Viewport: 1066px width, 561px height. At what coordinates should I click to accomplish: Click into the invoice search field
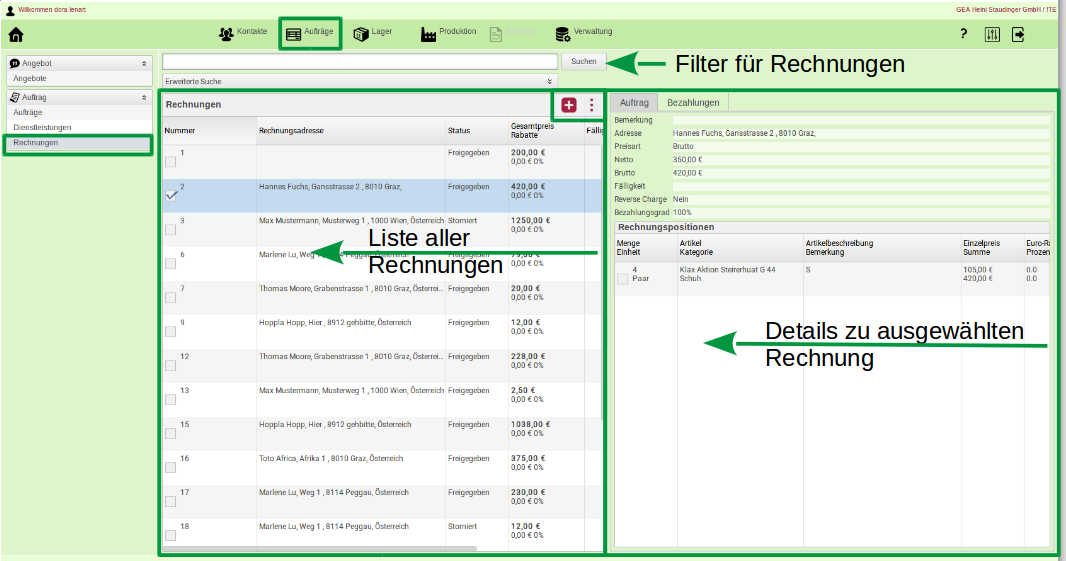[360, 62]
